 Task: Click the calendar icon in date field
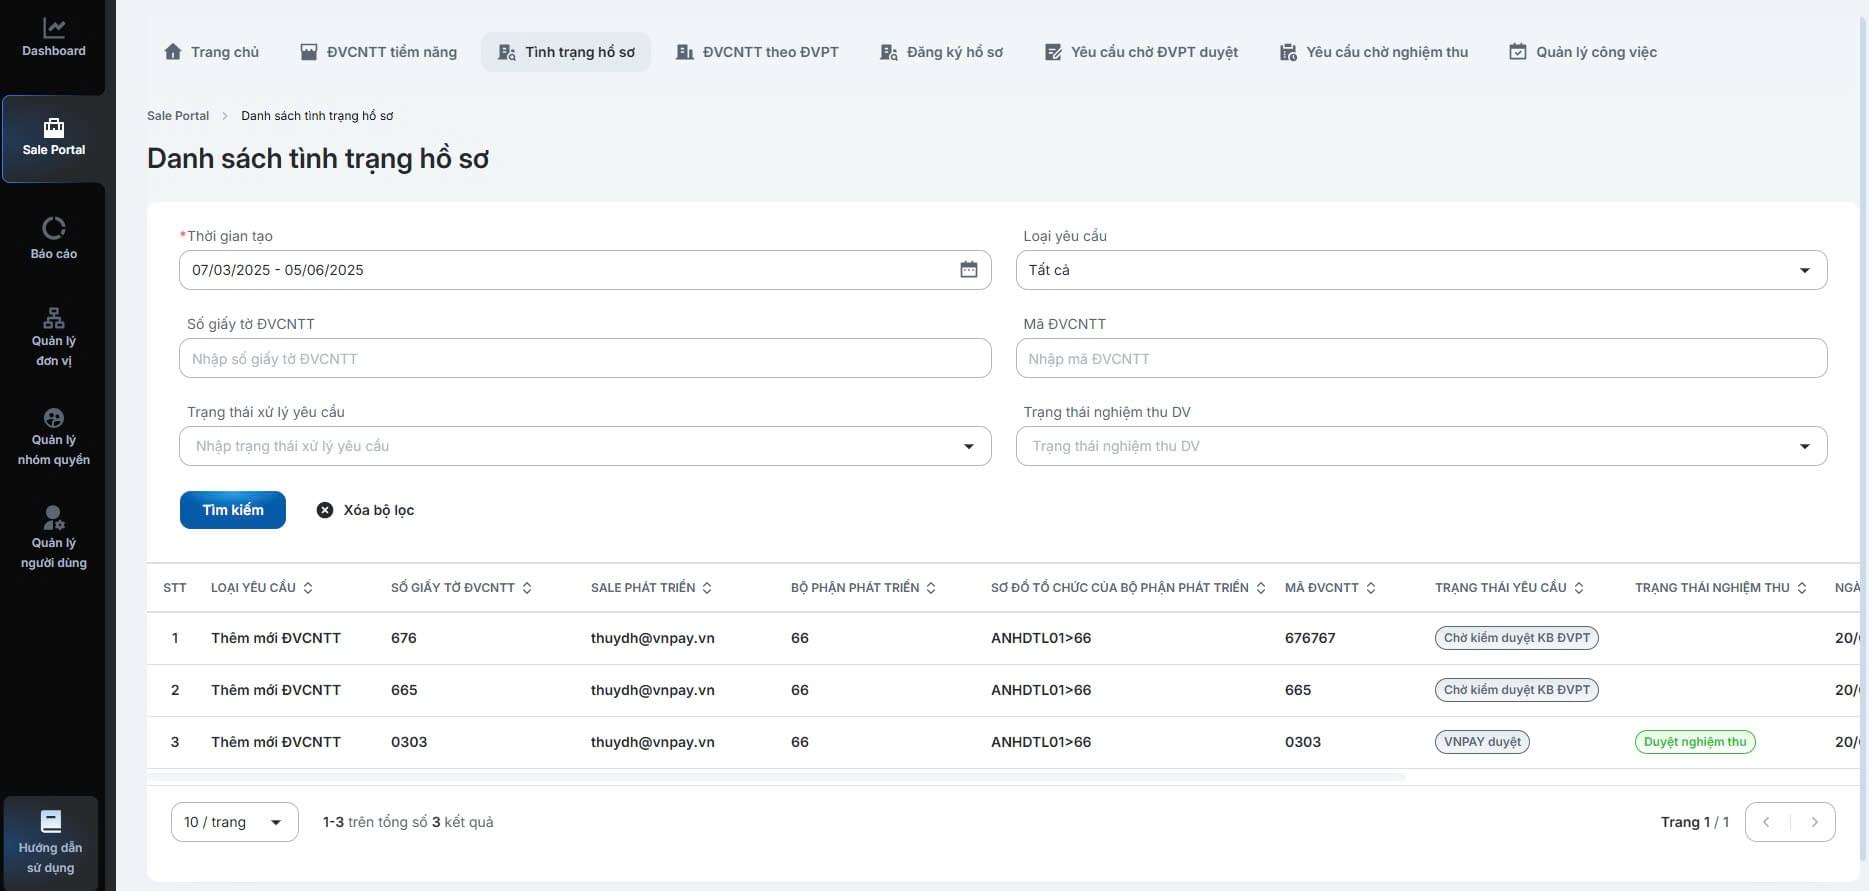968,270
